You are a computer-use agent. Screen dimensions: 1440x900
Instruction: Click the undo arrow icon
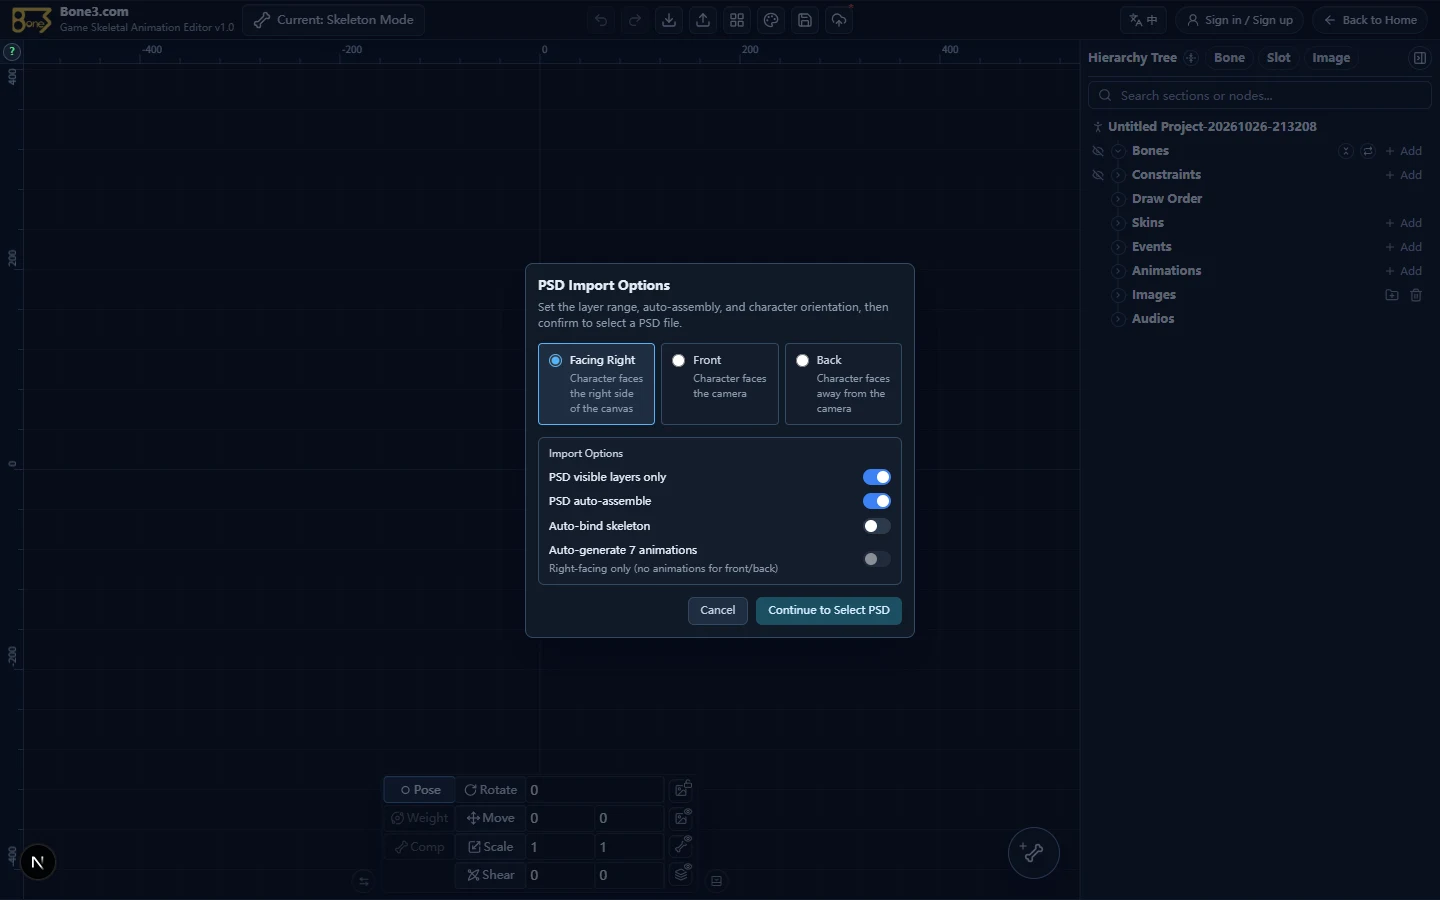click(x=601, y=20)
